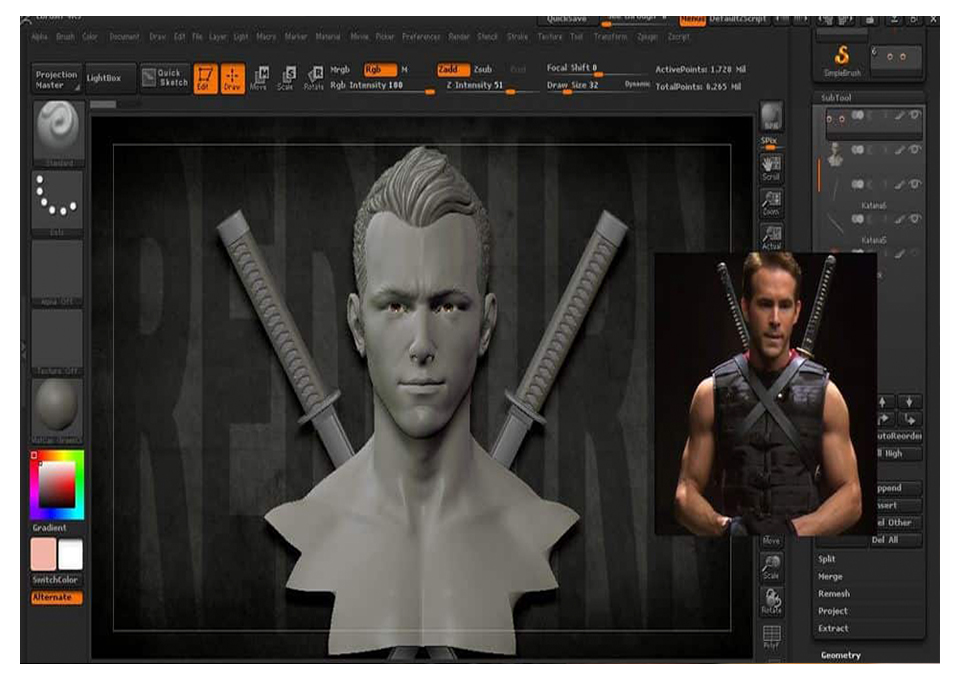The image size is (960, 678).
Task: Toggle eye visibility on the bust subtool
Action: tap(915, 149)
